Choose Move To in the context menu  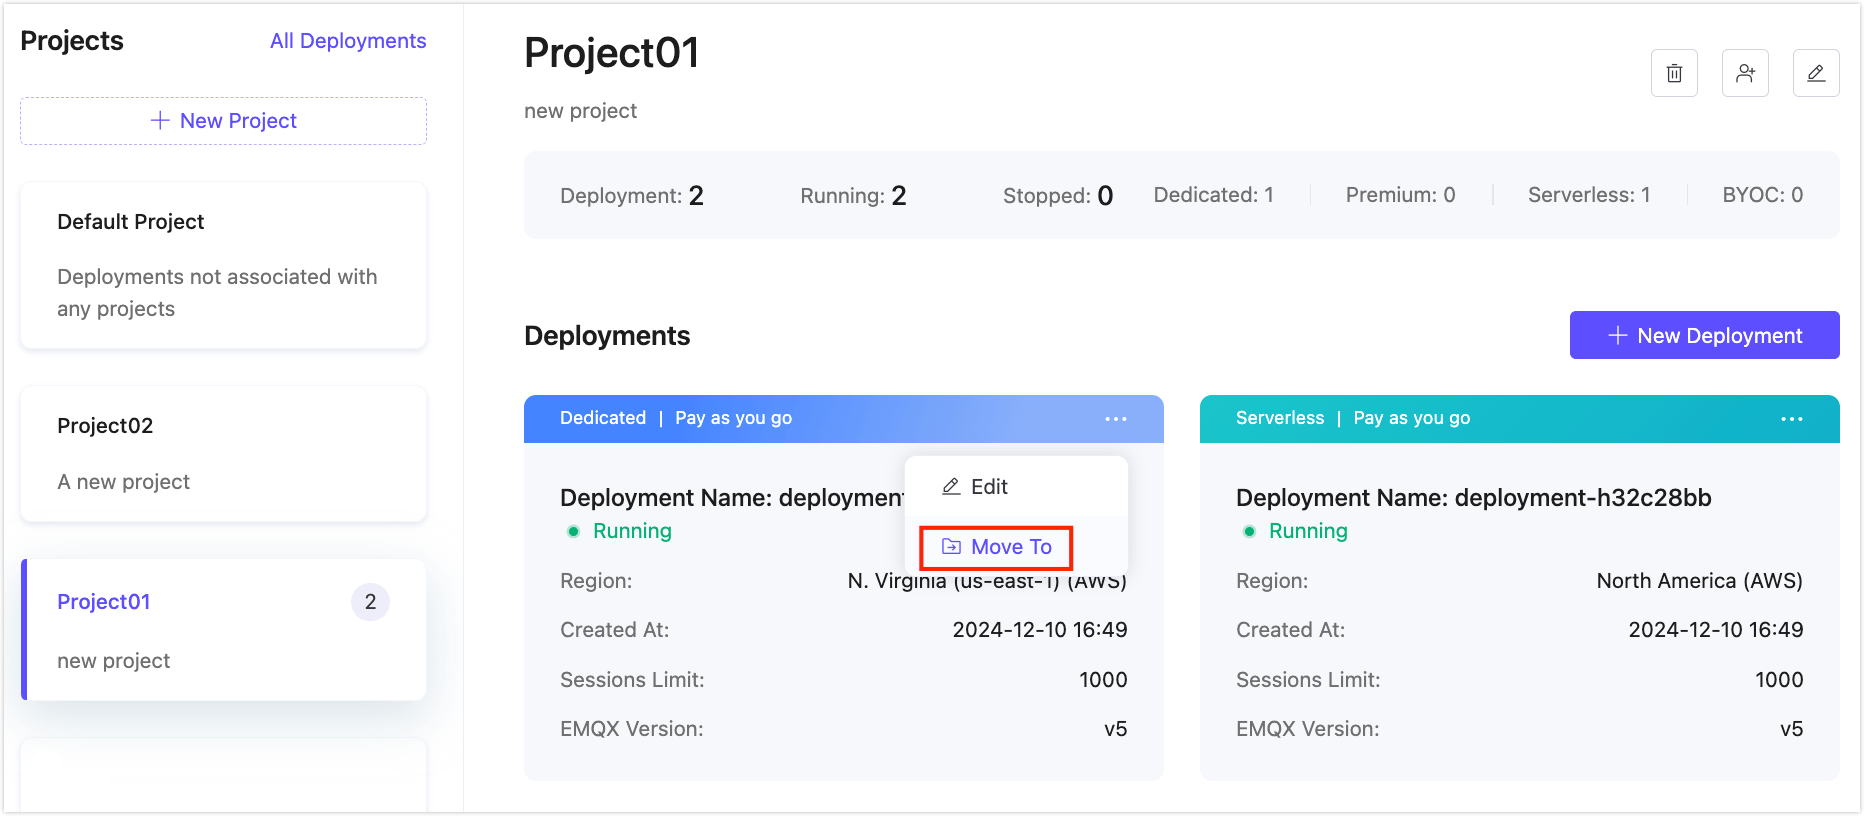coord(996,547)
